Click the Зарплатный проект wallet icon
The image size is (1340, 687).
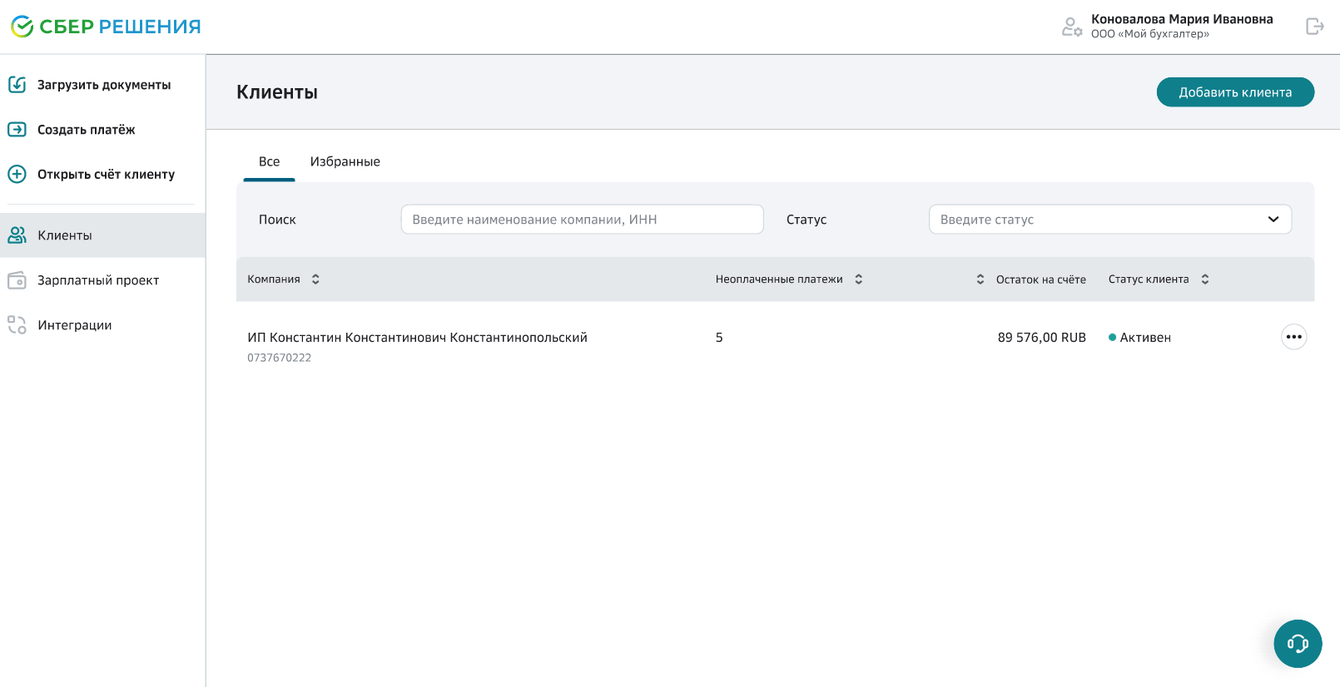[x=17, y=280]
